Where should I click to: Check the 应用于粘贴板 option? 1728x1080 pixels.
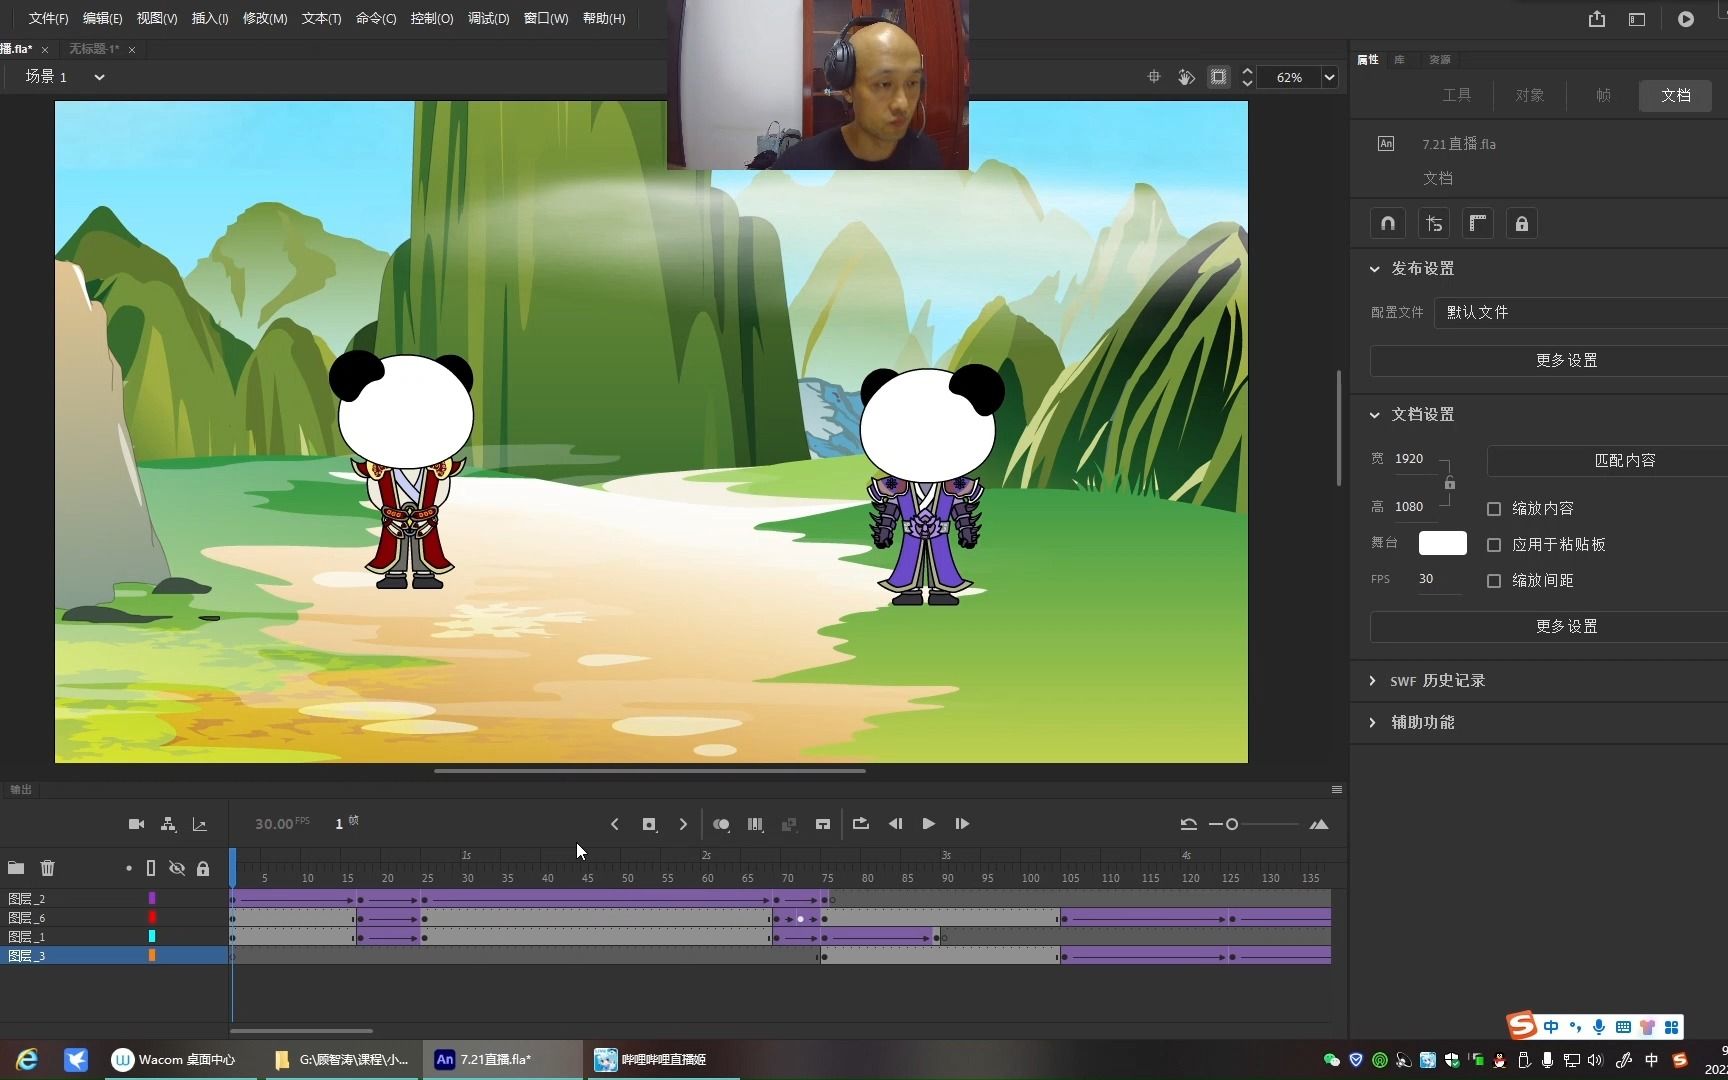click(x=1494, y=545)
